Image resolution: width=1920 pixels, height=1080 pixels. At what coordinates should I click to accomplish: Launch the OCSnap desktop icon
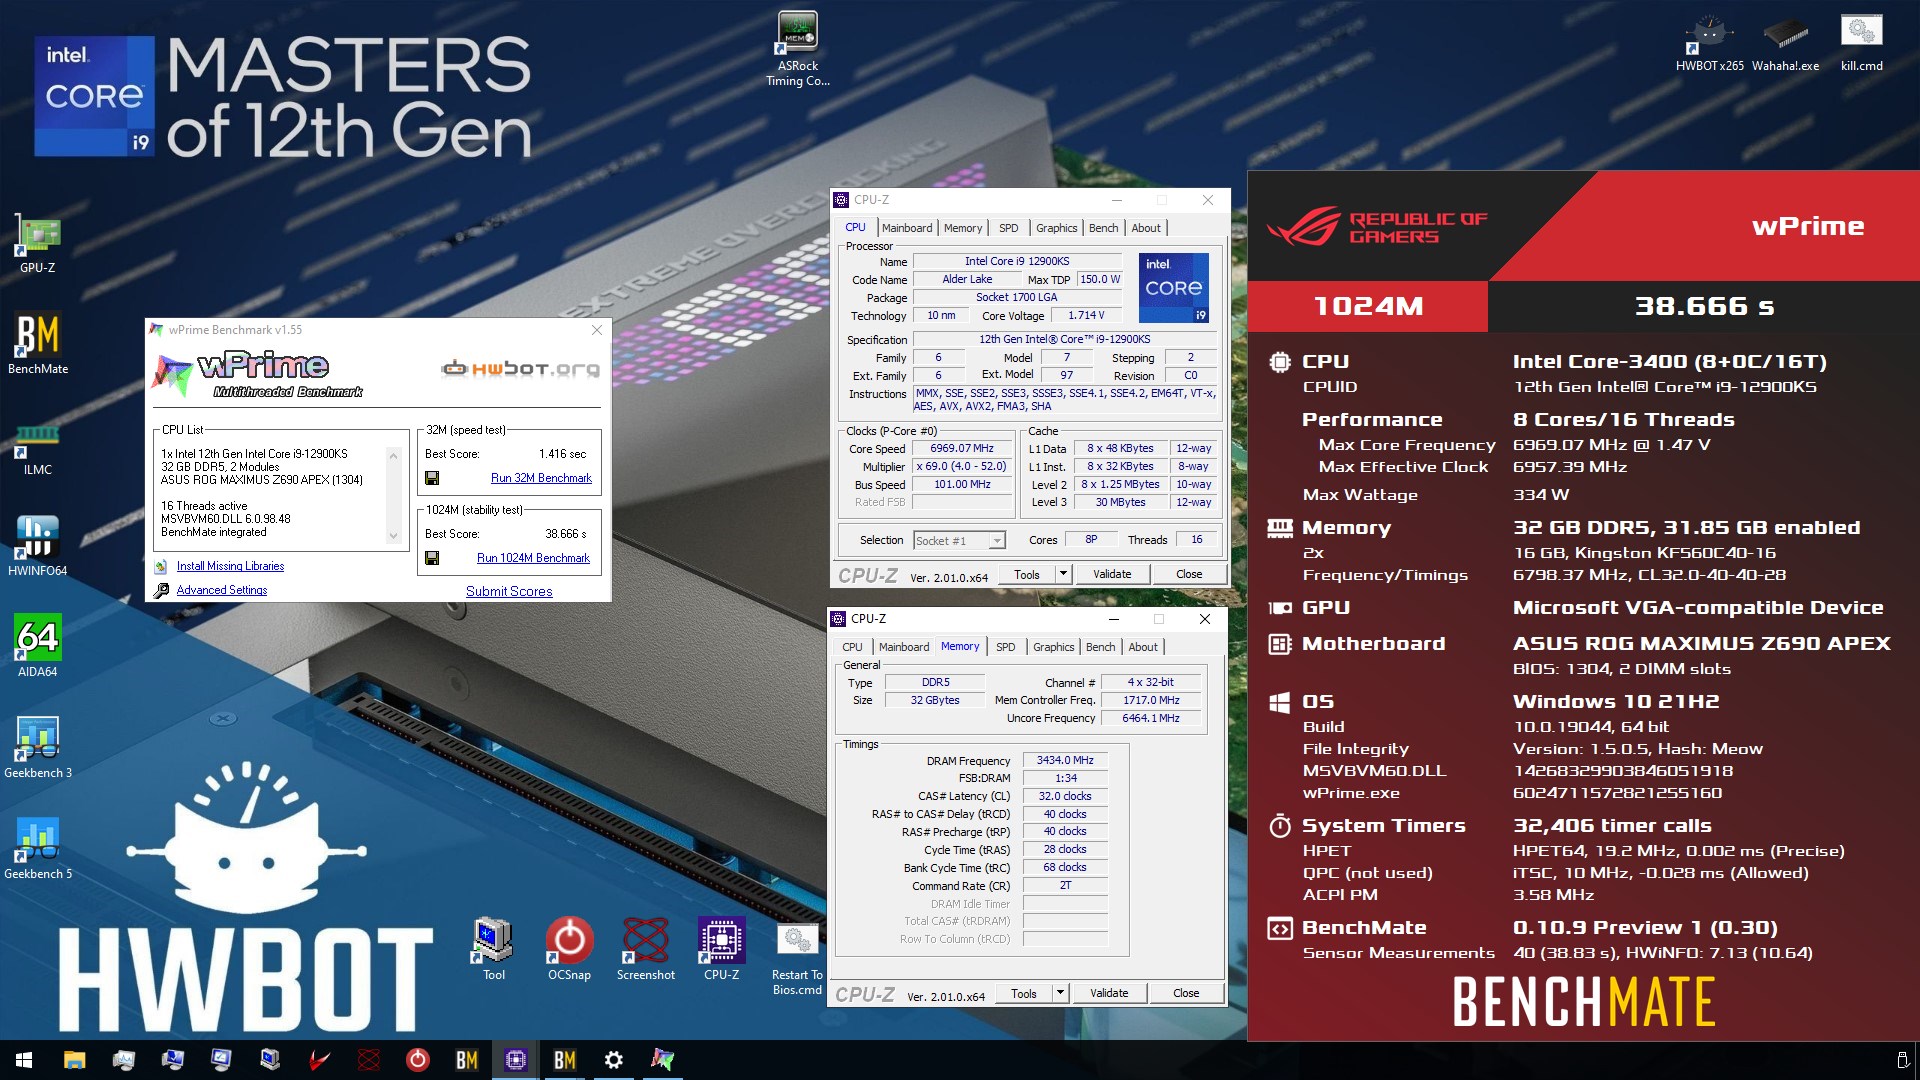(569, 949)
